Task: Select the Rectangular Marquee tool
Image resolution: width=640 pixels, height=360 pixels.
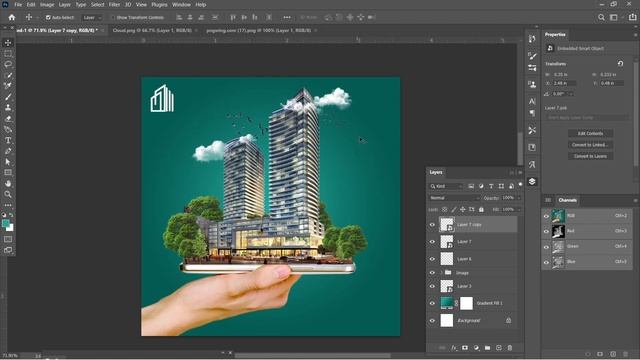Action: click(8, 53)
